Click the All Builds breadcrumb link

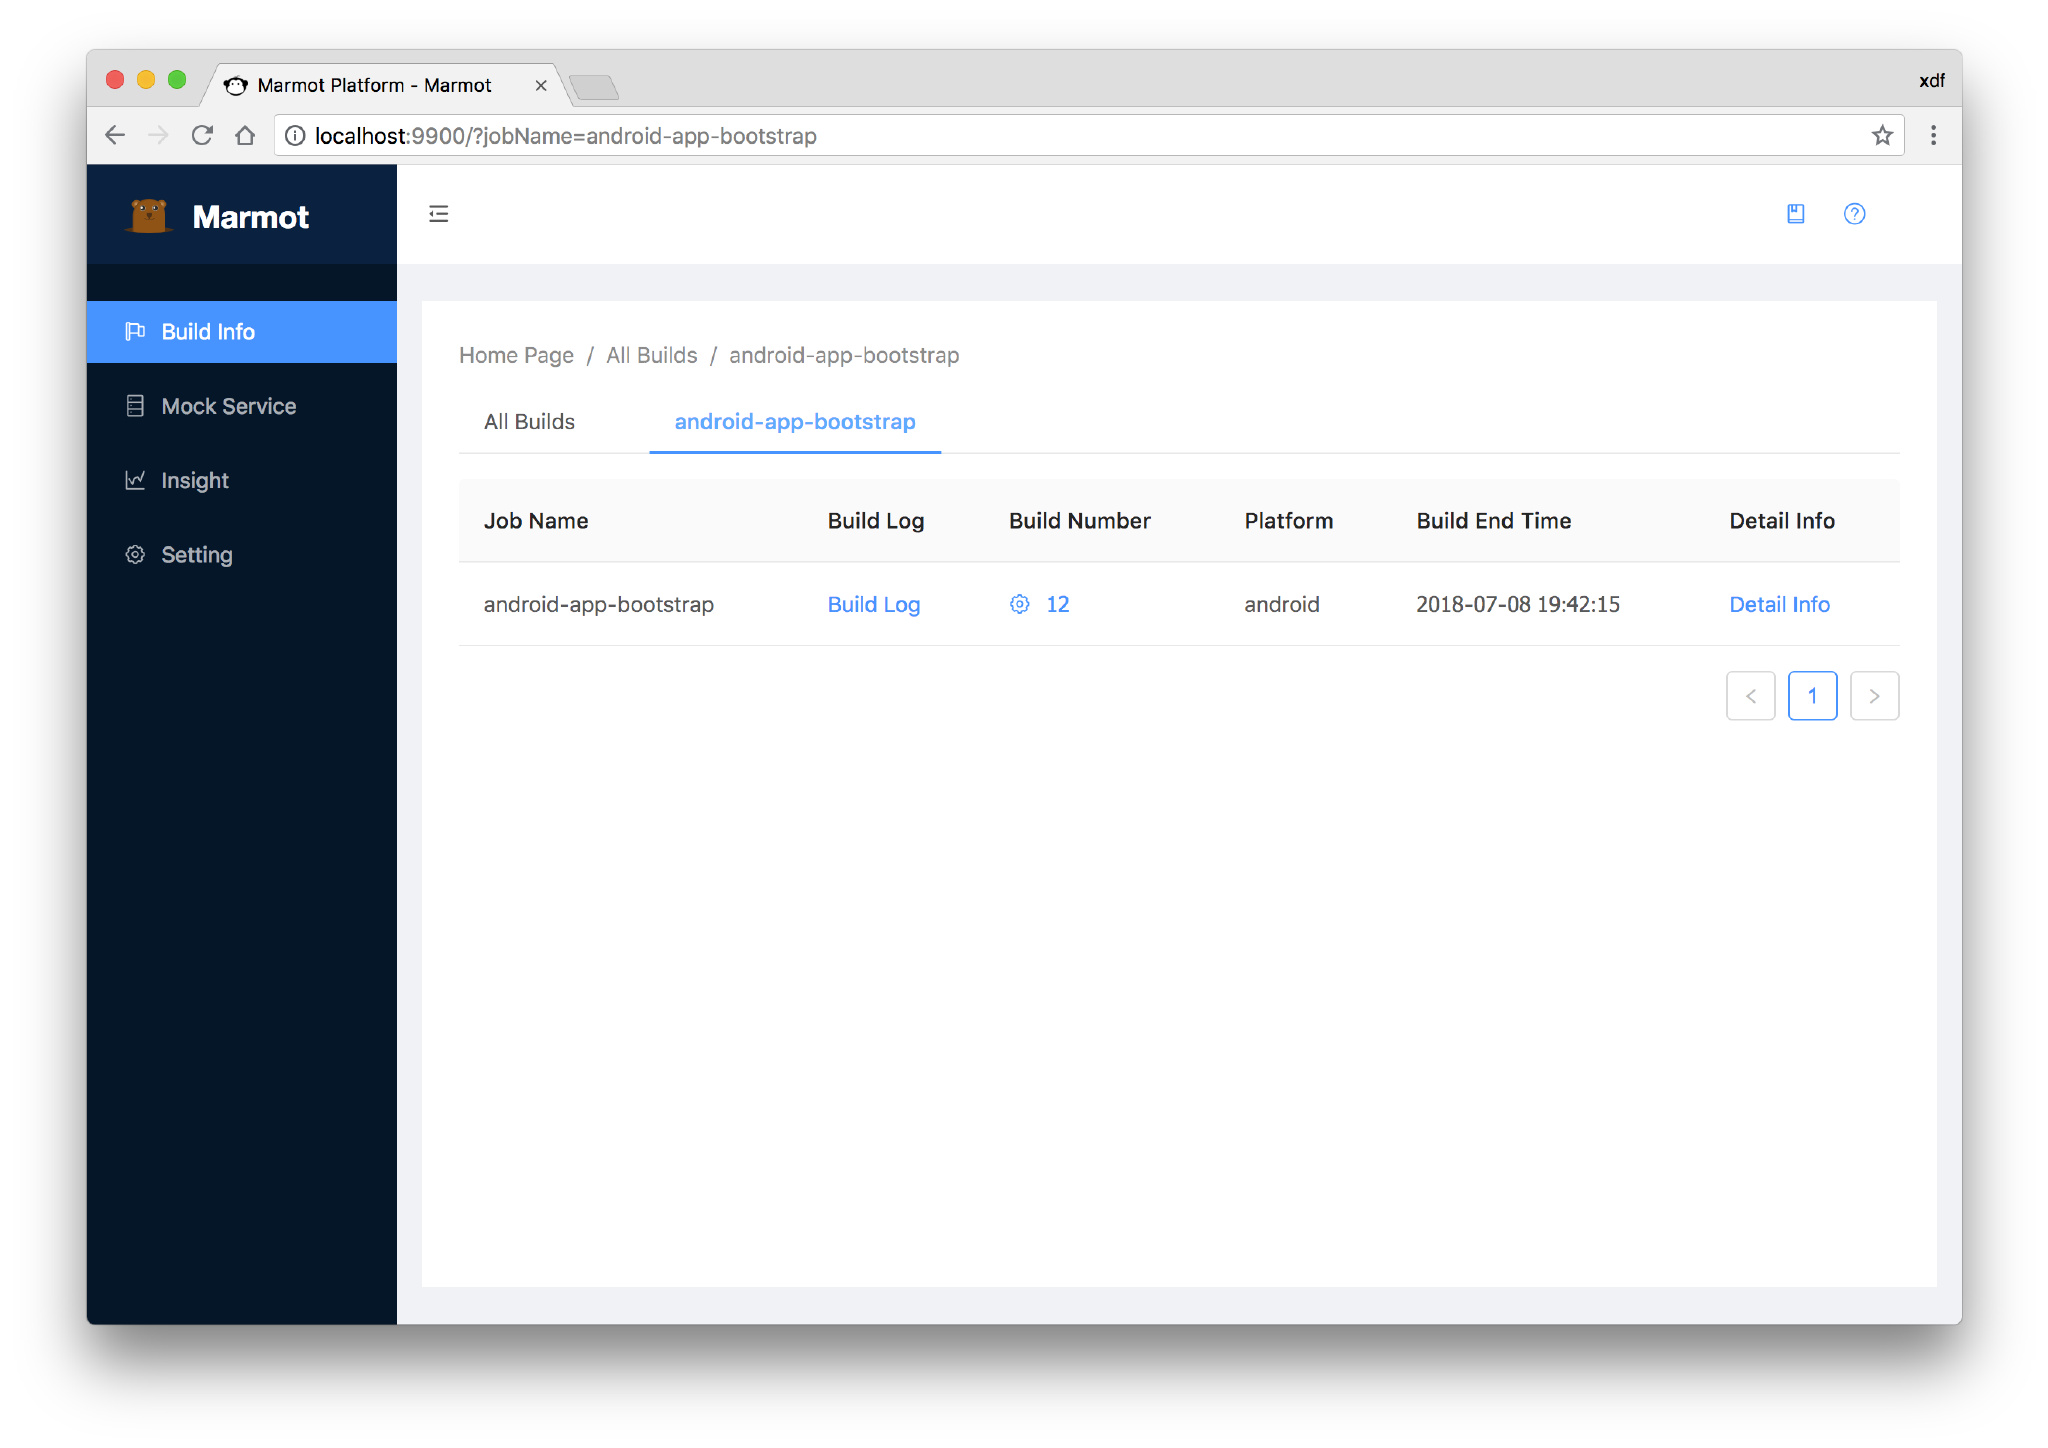click(652, 354)
